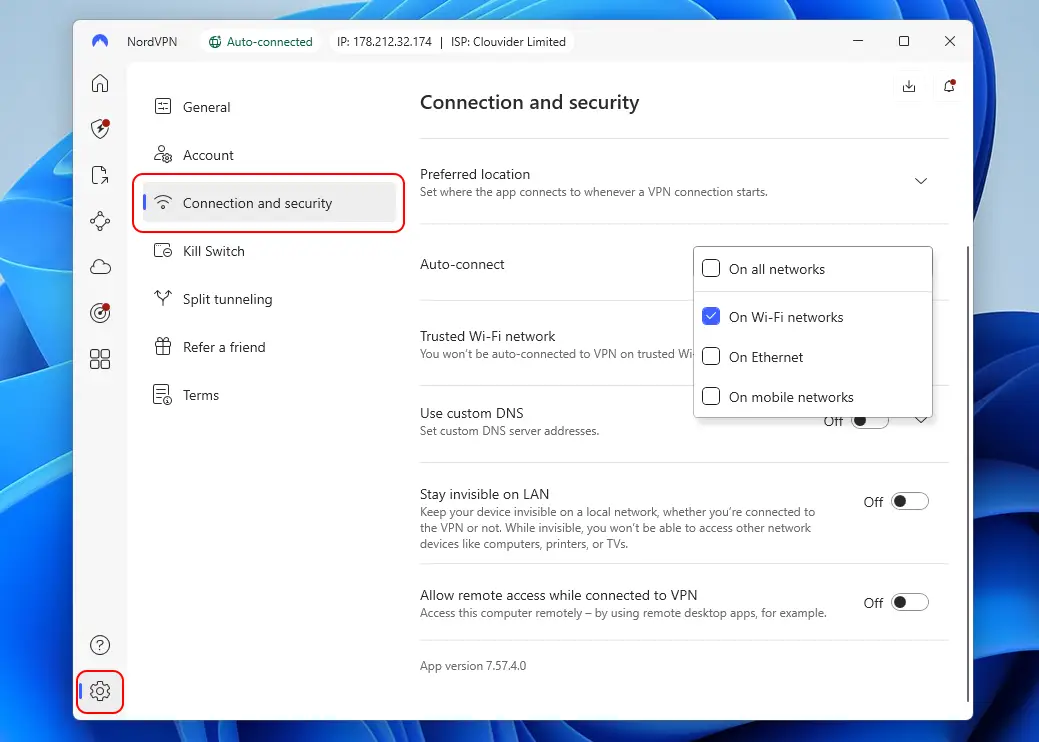The height and width of the screenshot is (742, 1039).
Task: Open the apps grid sidebar icon
Action: 100,359
